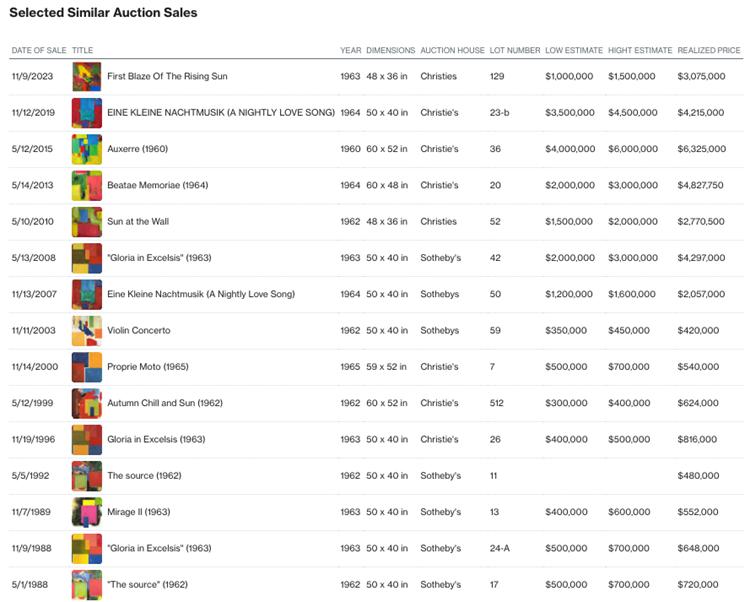View the Mirage II (1963) thumbnail

point(87,512)
